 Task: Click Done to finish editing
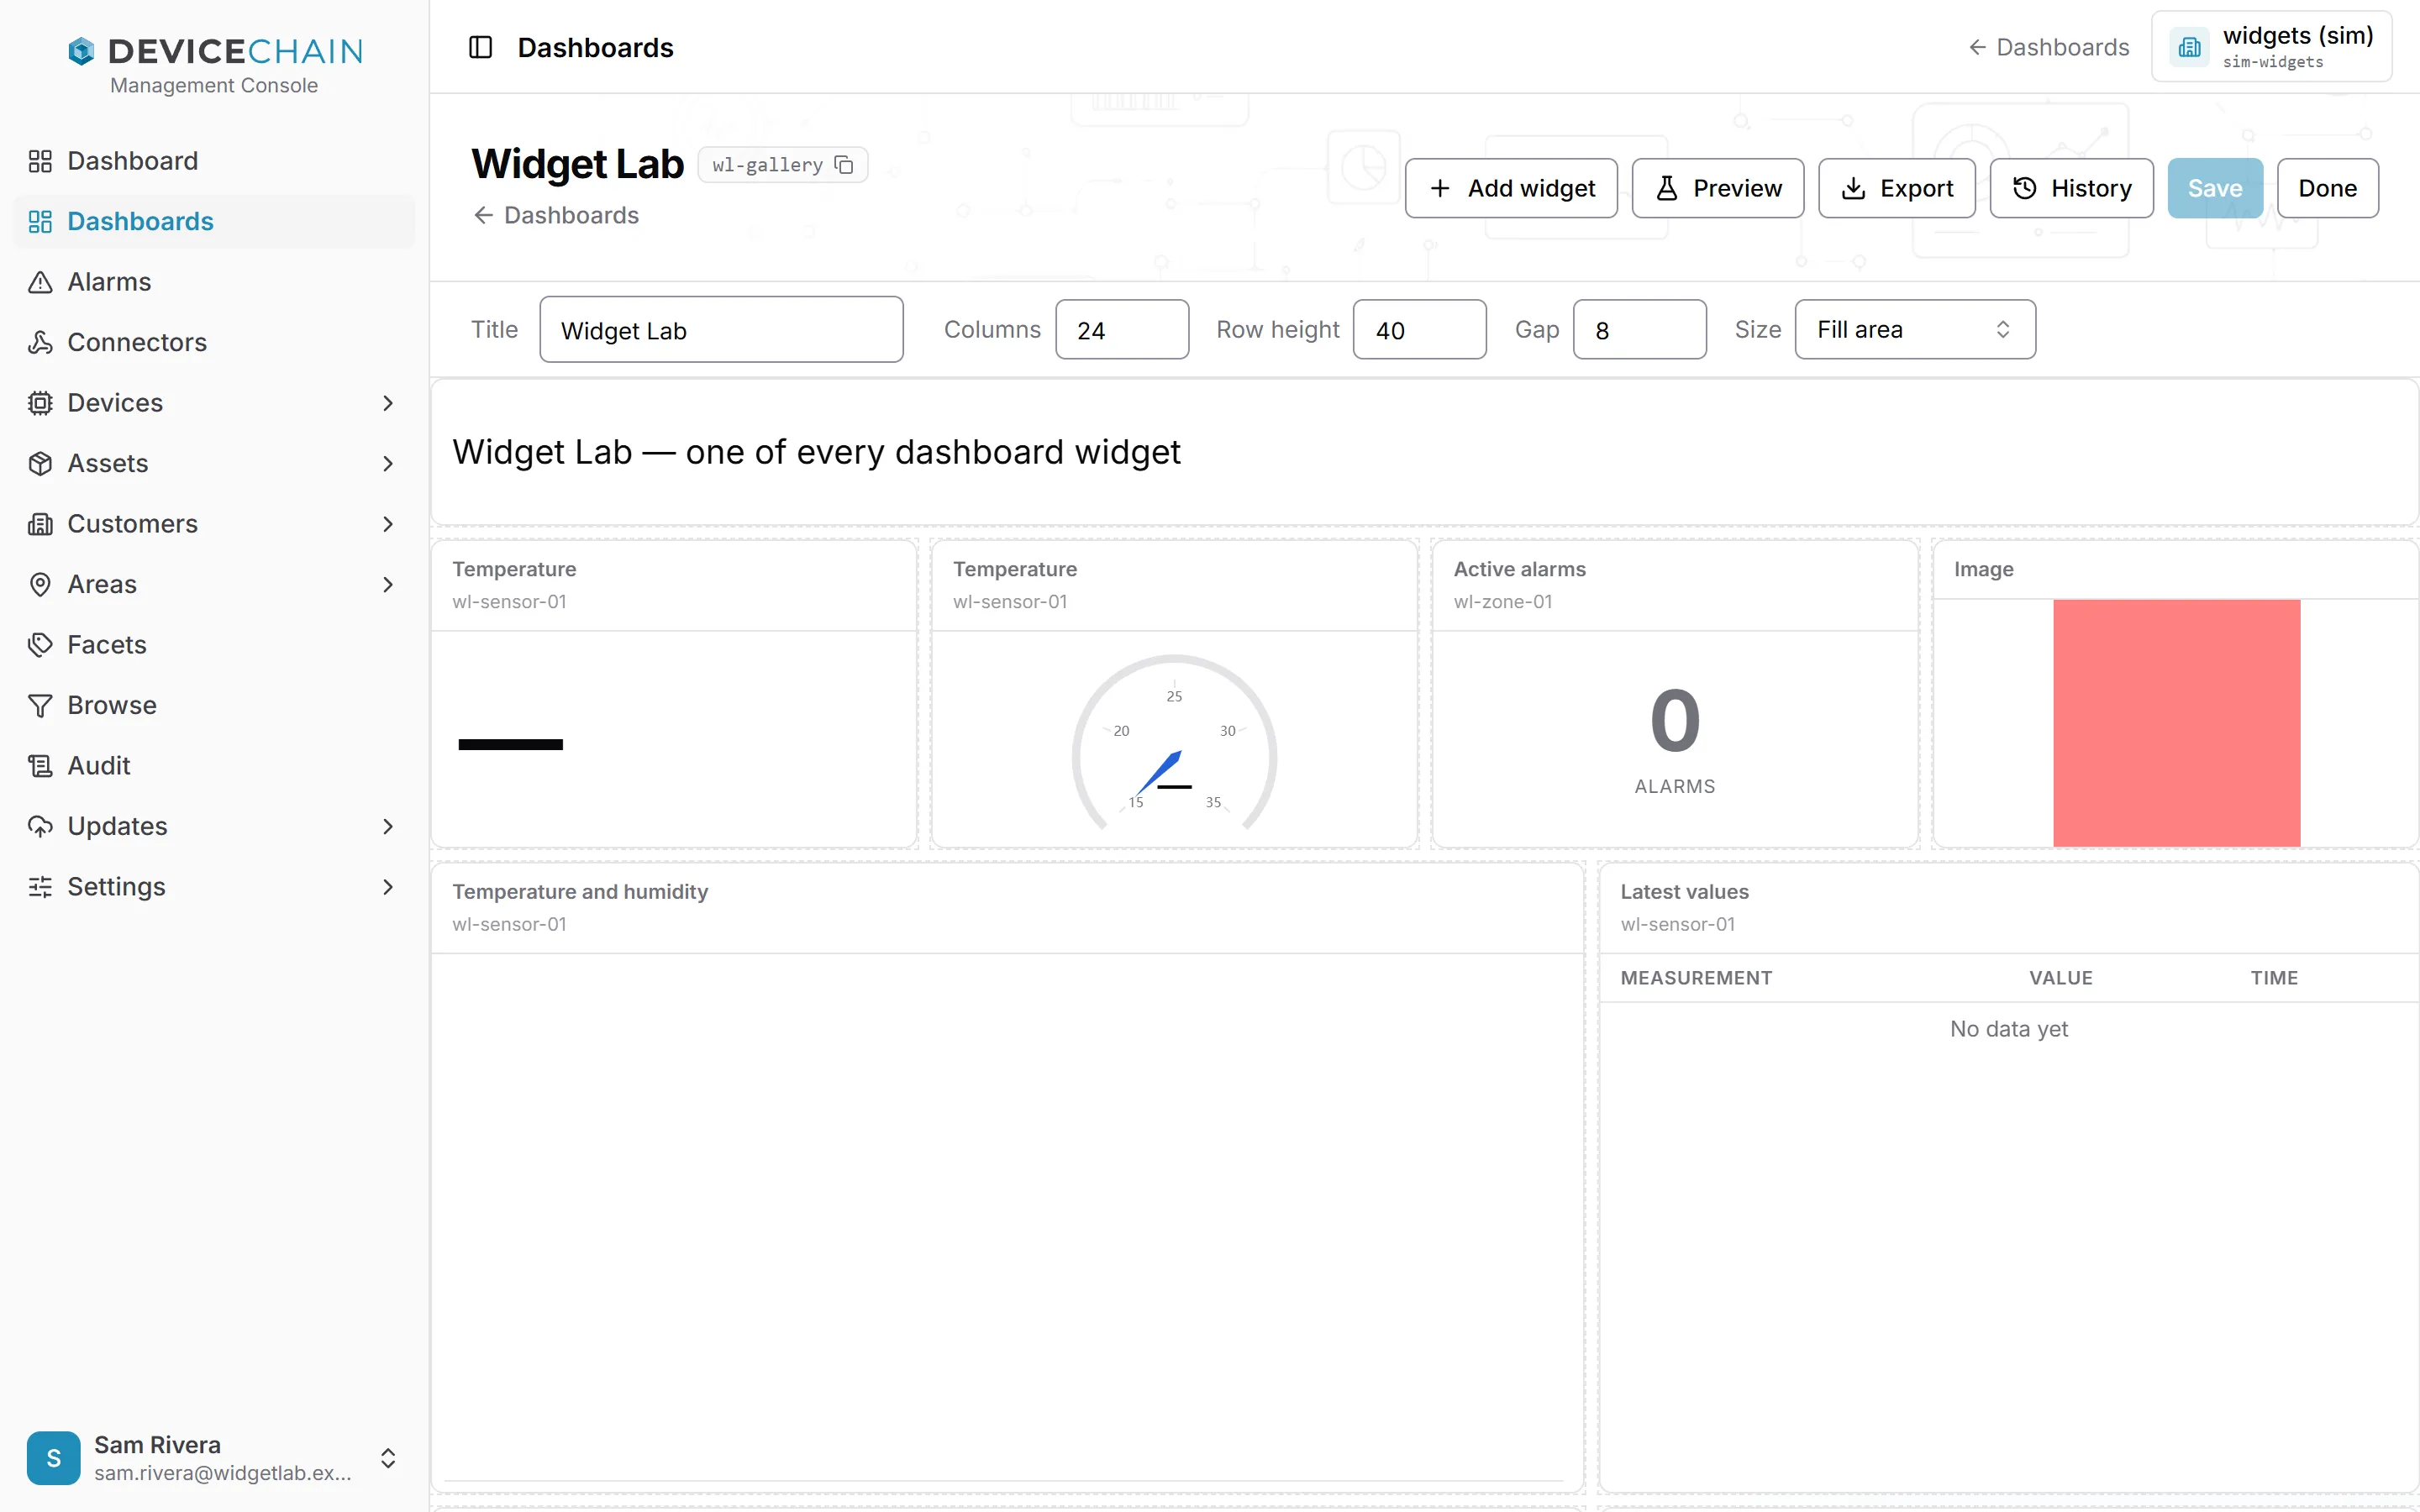[x=2328, y=188]
